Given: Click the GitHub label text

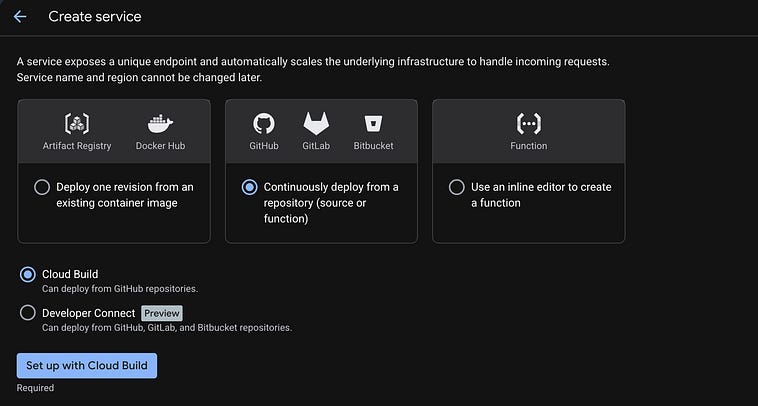Looking at the screenshot, I should (264, 146).
